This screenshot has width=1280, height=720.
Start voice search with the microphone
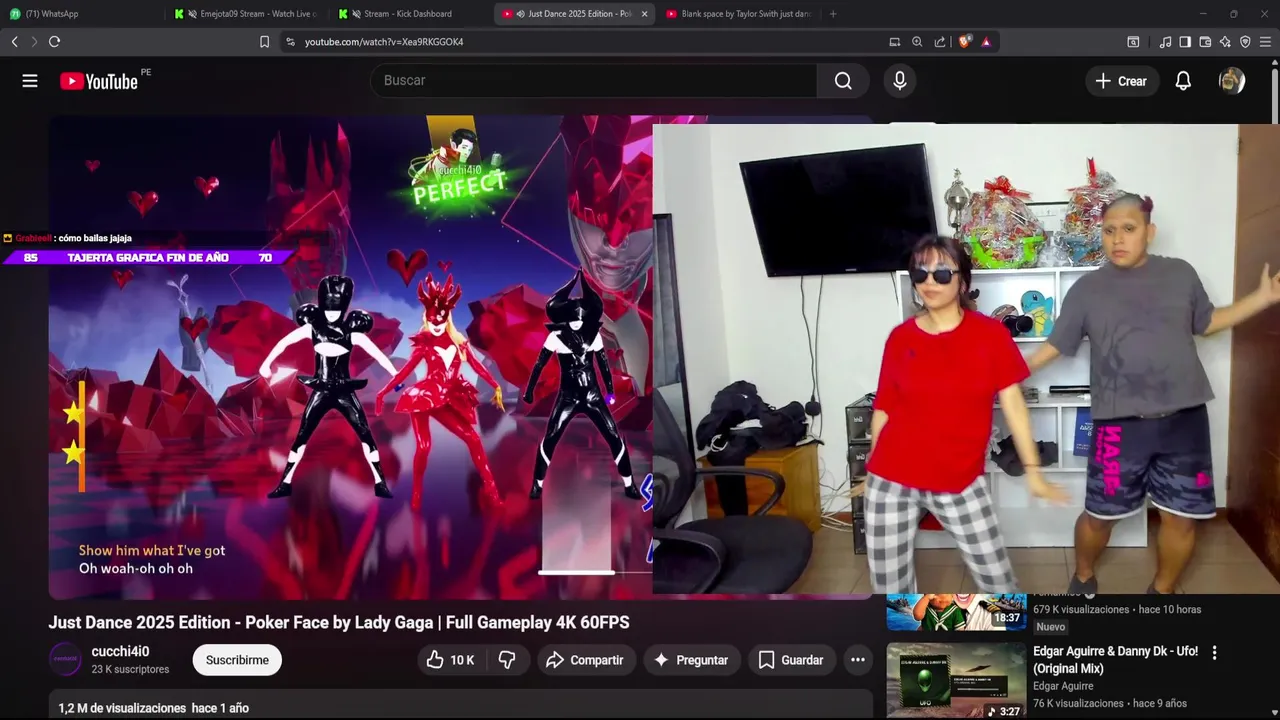(x=900, y=81)
